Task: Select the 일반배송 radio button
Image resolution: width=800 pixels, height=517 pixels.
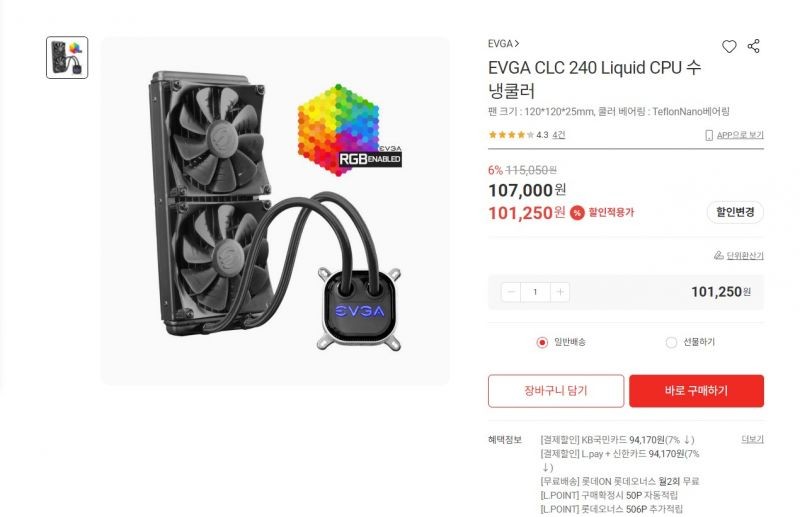Action: pos(542,342)
